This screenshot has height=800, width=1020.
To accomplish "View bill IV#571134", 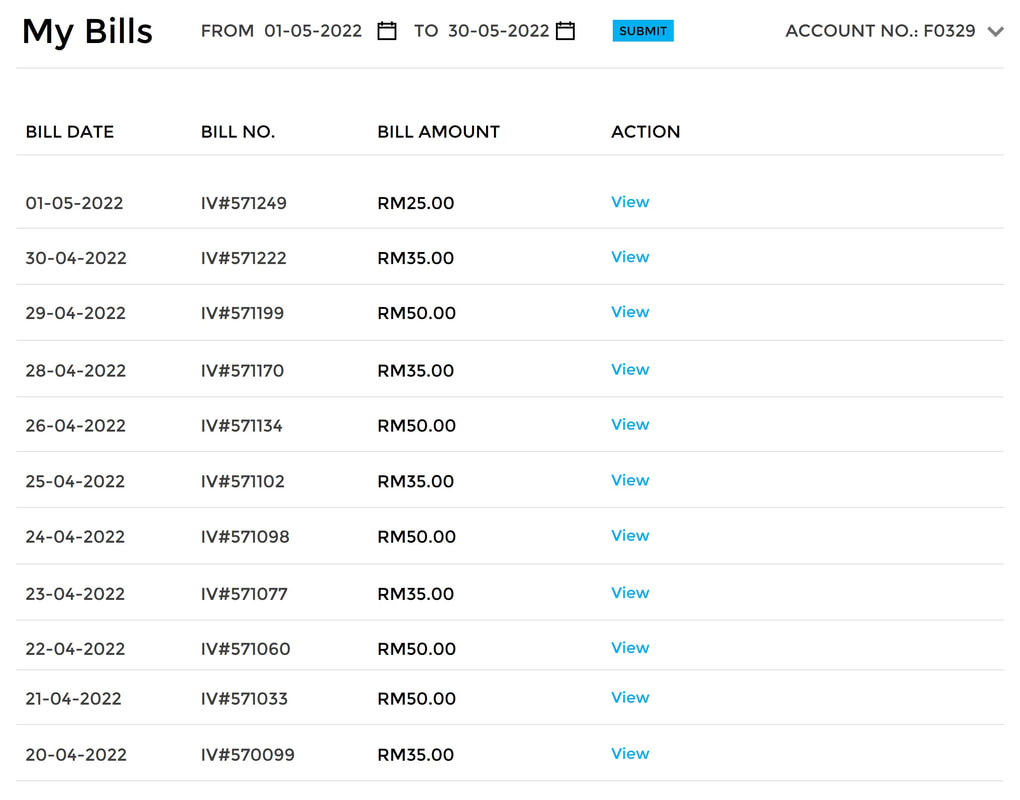I will pos(630,424).
